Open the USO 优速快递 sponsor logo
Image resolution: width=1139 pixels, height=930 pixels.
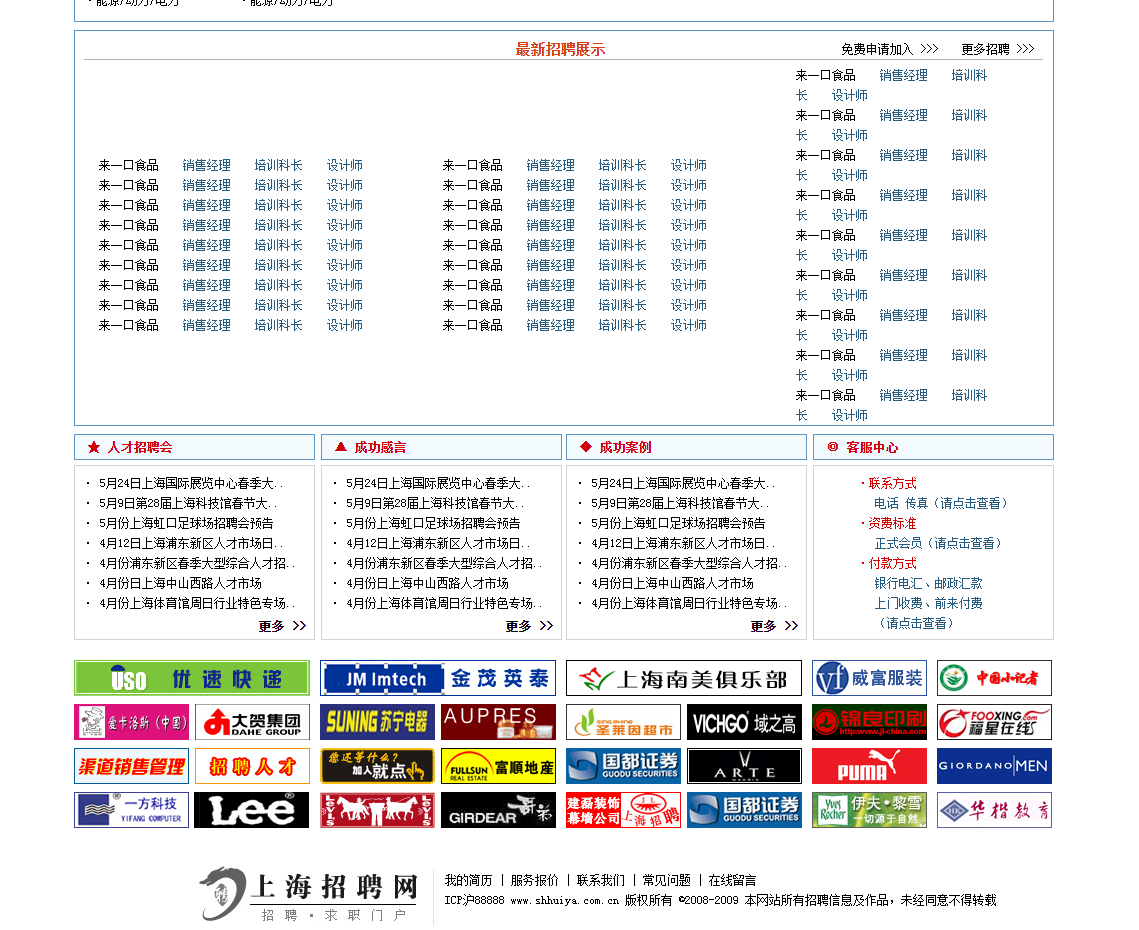pyautogui.click(x=192, y=678)
